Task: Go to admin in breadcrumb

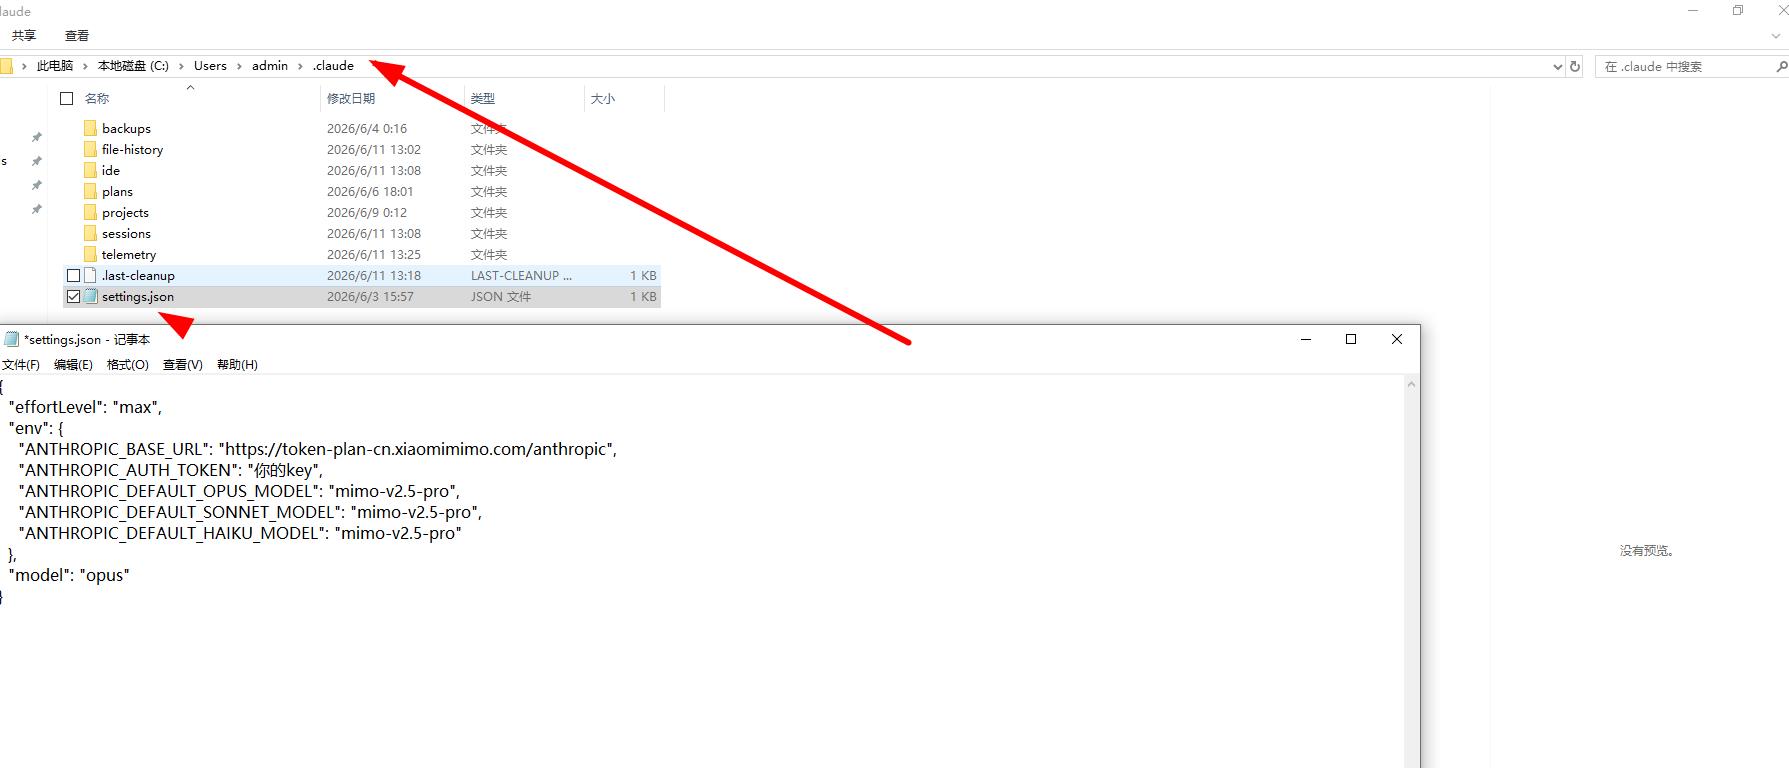Action: [270, 66]
